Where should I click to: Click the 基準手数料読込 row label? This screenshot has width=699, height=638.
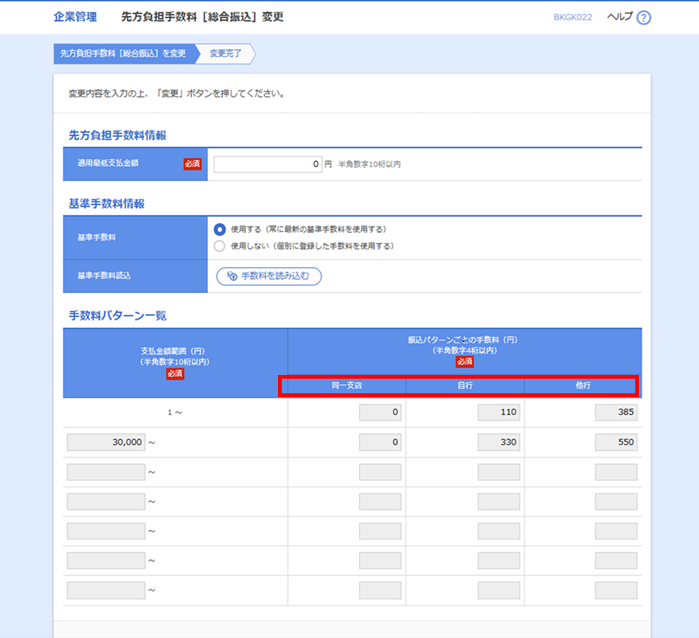tap(104, 276)
